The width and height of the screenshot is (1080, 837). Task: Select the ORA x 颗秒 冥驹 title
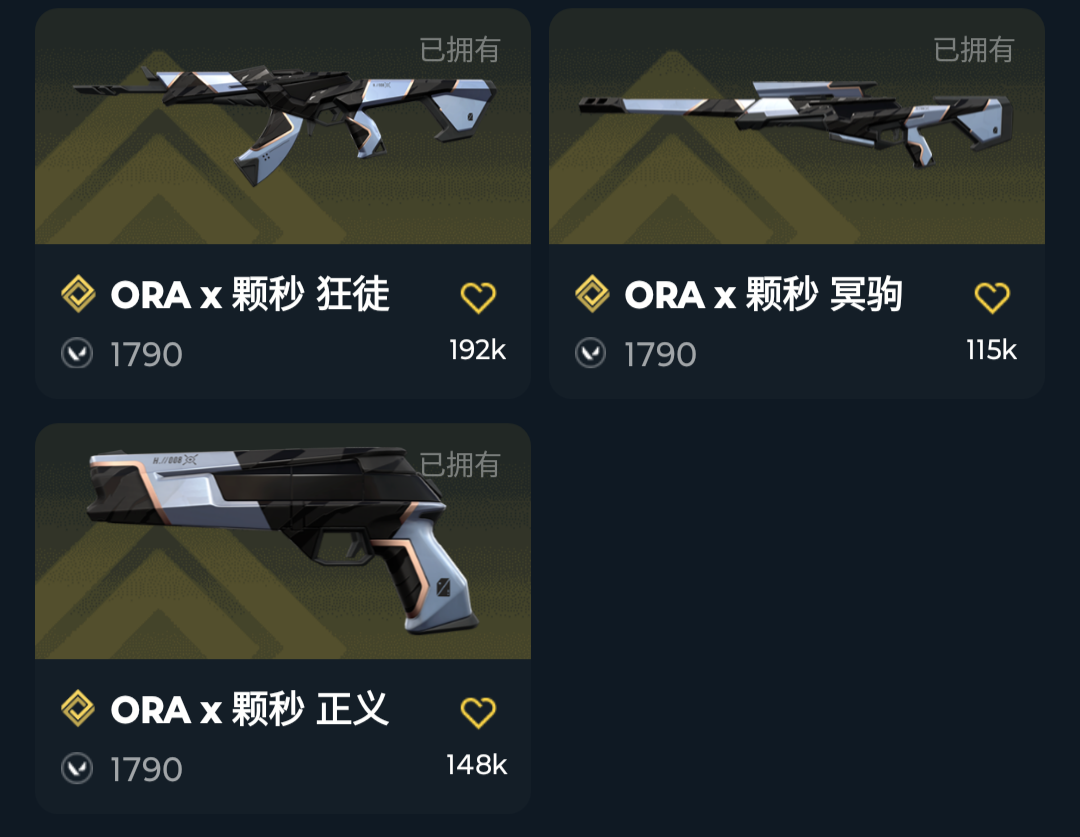[764, 294]
